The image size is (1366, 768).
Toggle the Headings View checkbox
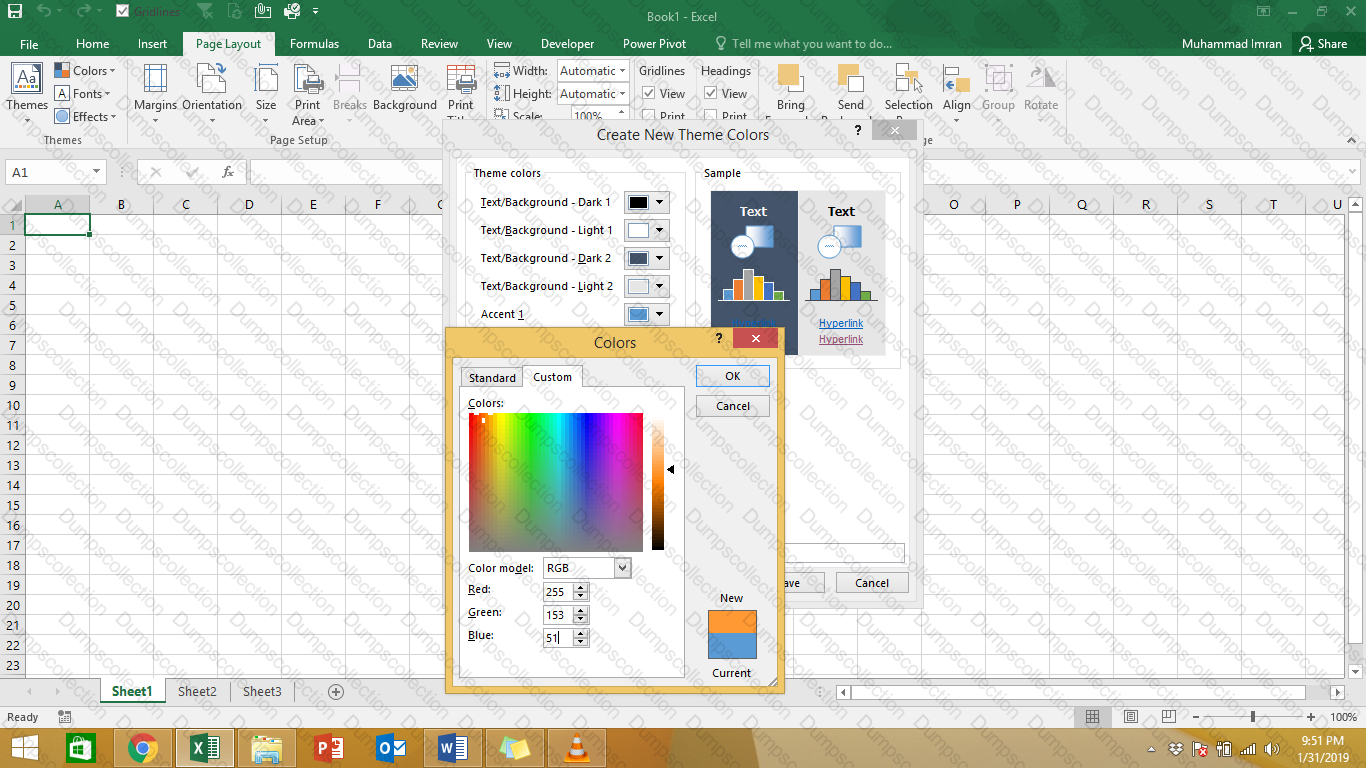tap(710, 94)
